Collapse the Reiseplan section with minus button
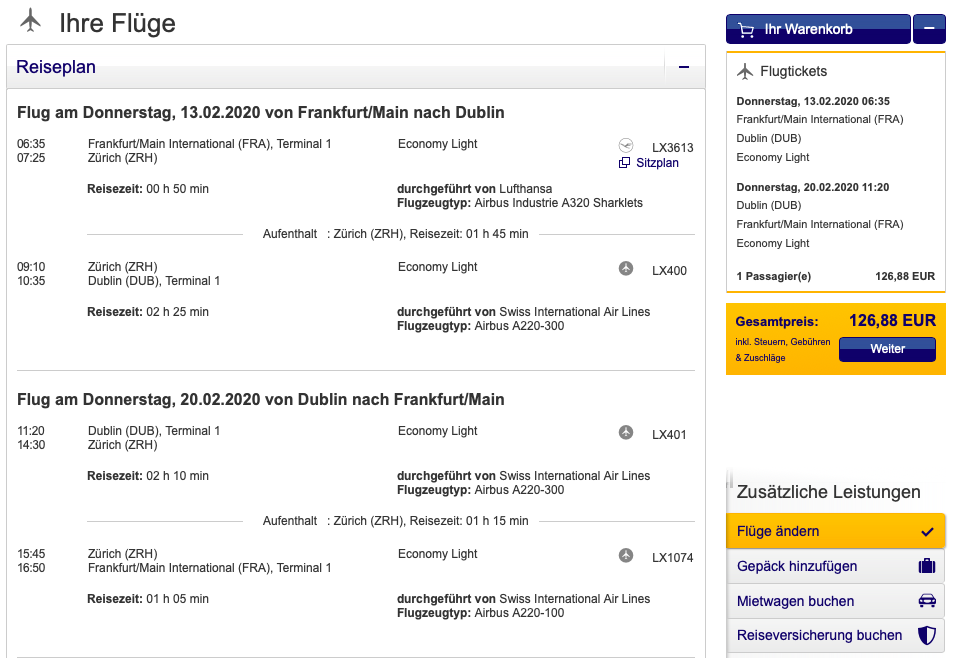Viewport: 954px width, 658px height. tap(684, 67)
